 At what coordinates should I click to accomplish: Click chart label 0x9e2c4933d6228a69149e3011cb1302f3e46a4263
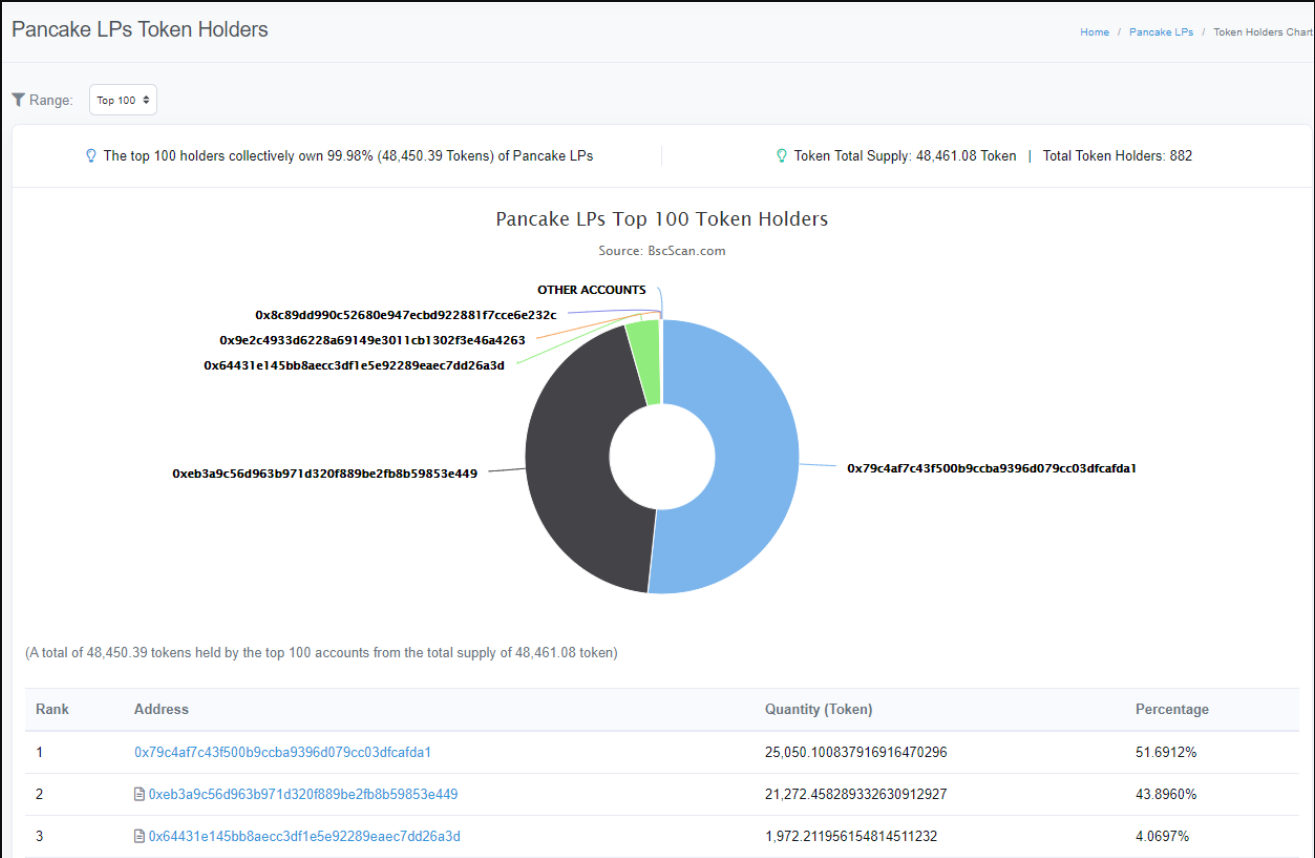[372, 340]
